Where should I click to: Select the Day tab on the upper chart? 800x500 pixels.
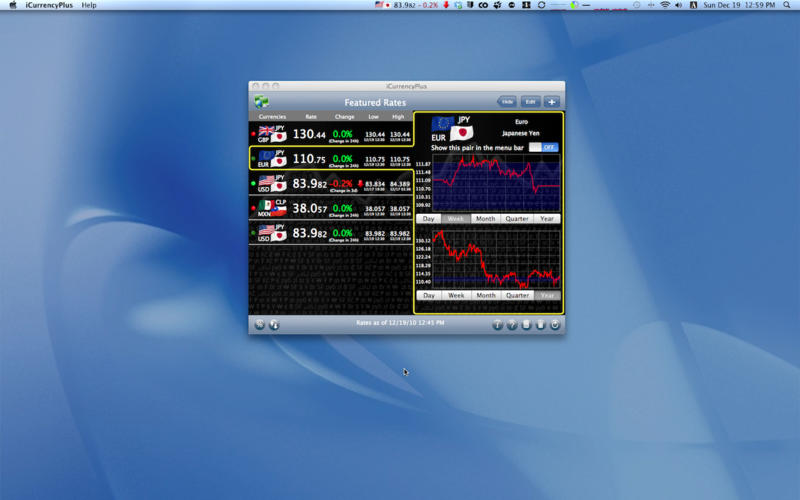point(429,218)
